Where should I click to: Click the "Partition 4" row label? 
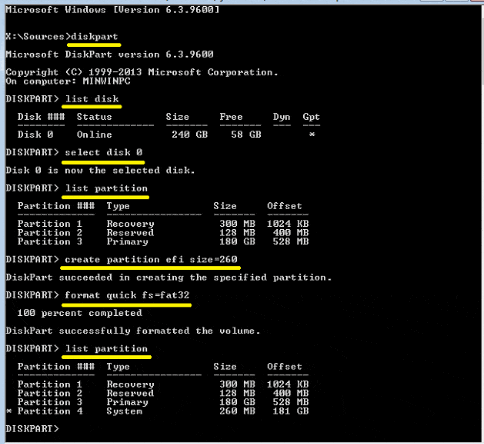50,411
